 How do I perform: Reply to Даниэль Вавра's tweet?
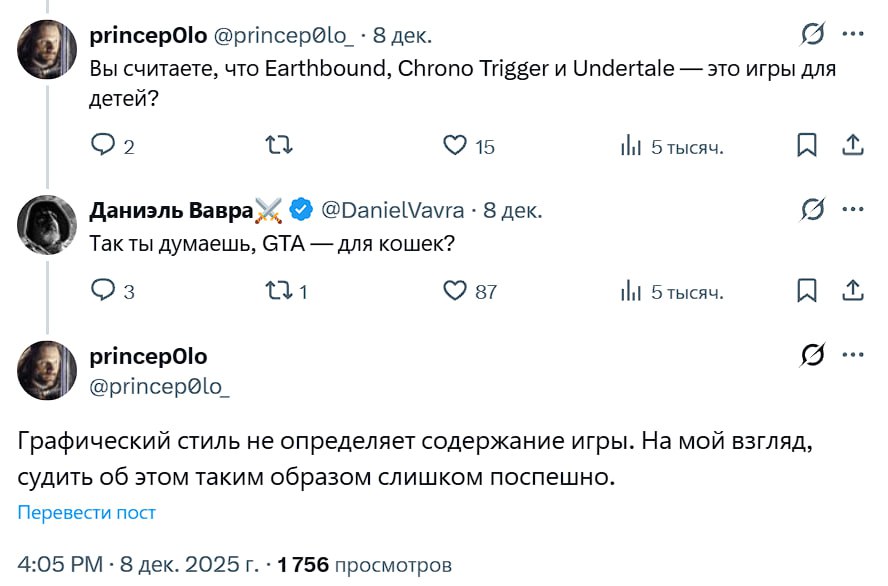click(105, 291)
